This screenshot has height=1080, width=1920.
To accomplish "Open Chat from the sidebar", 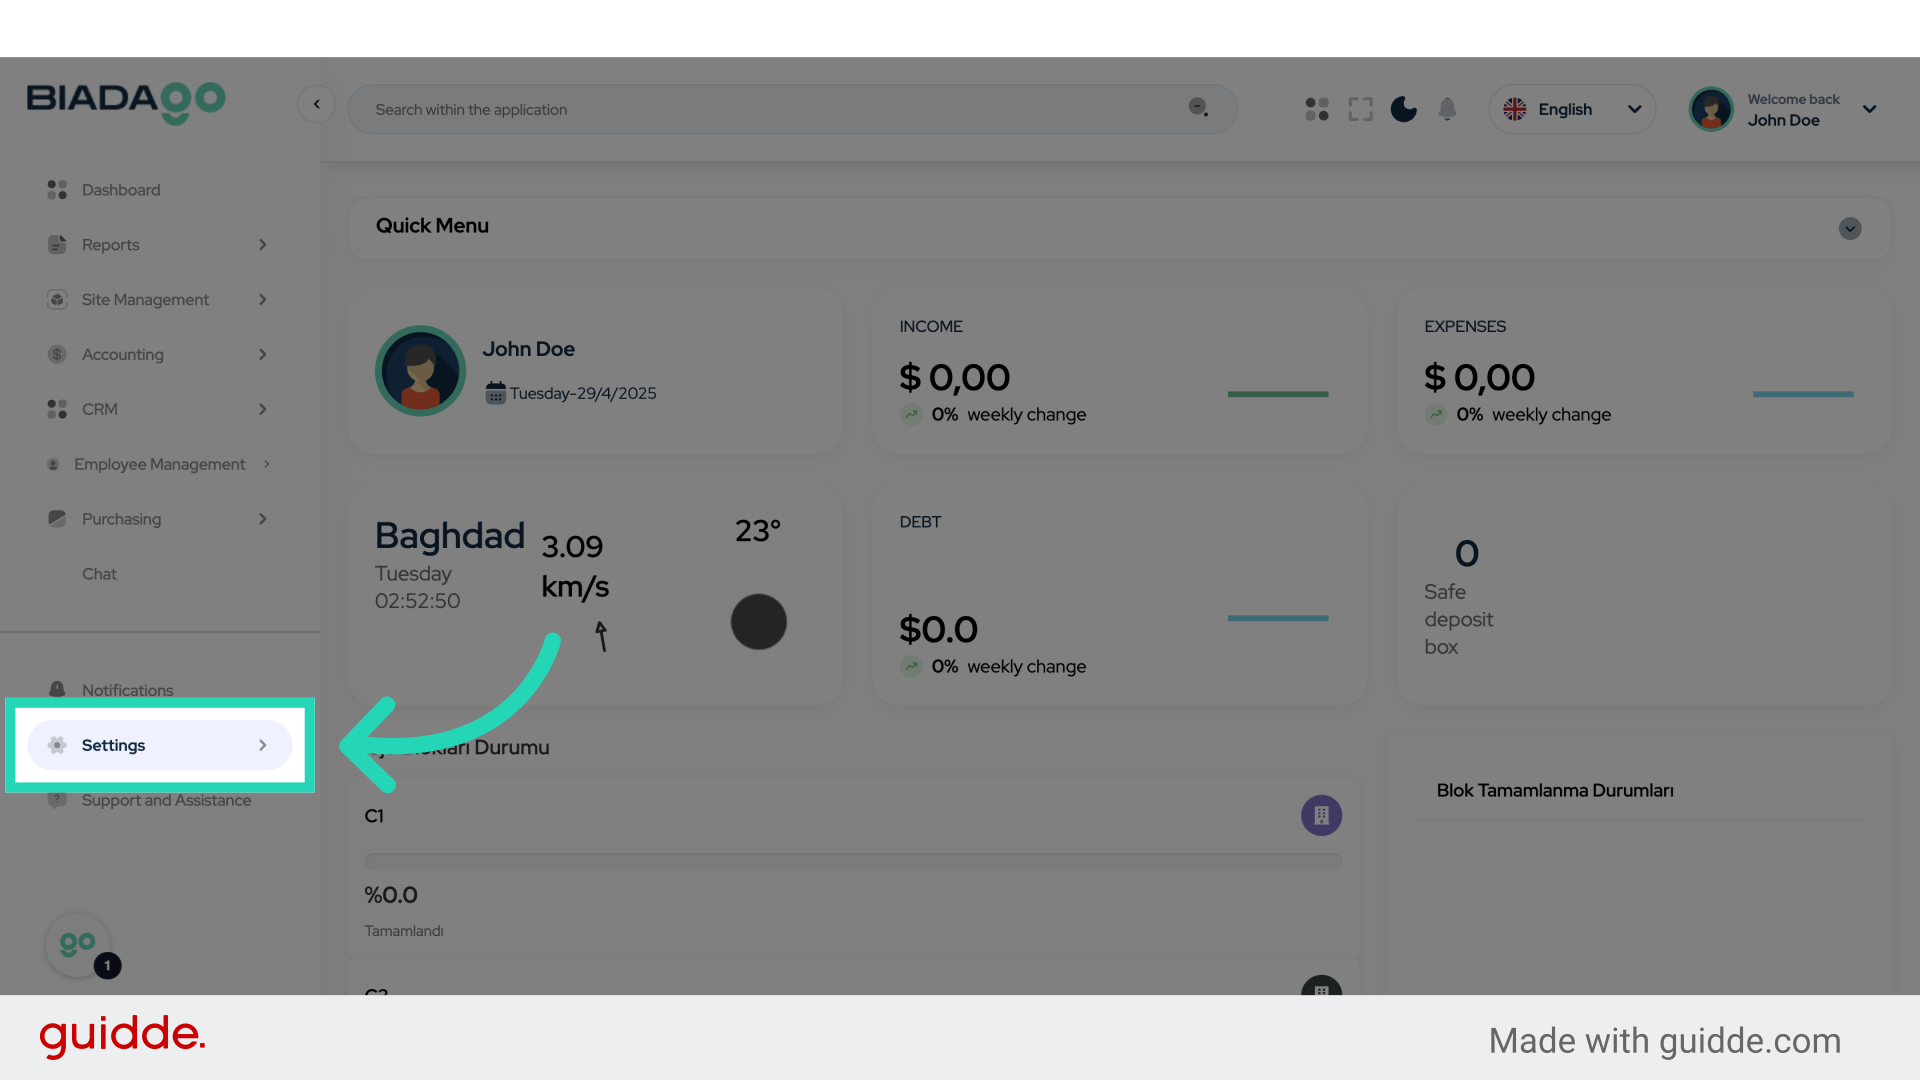I will click(x=99, y=574).
